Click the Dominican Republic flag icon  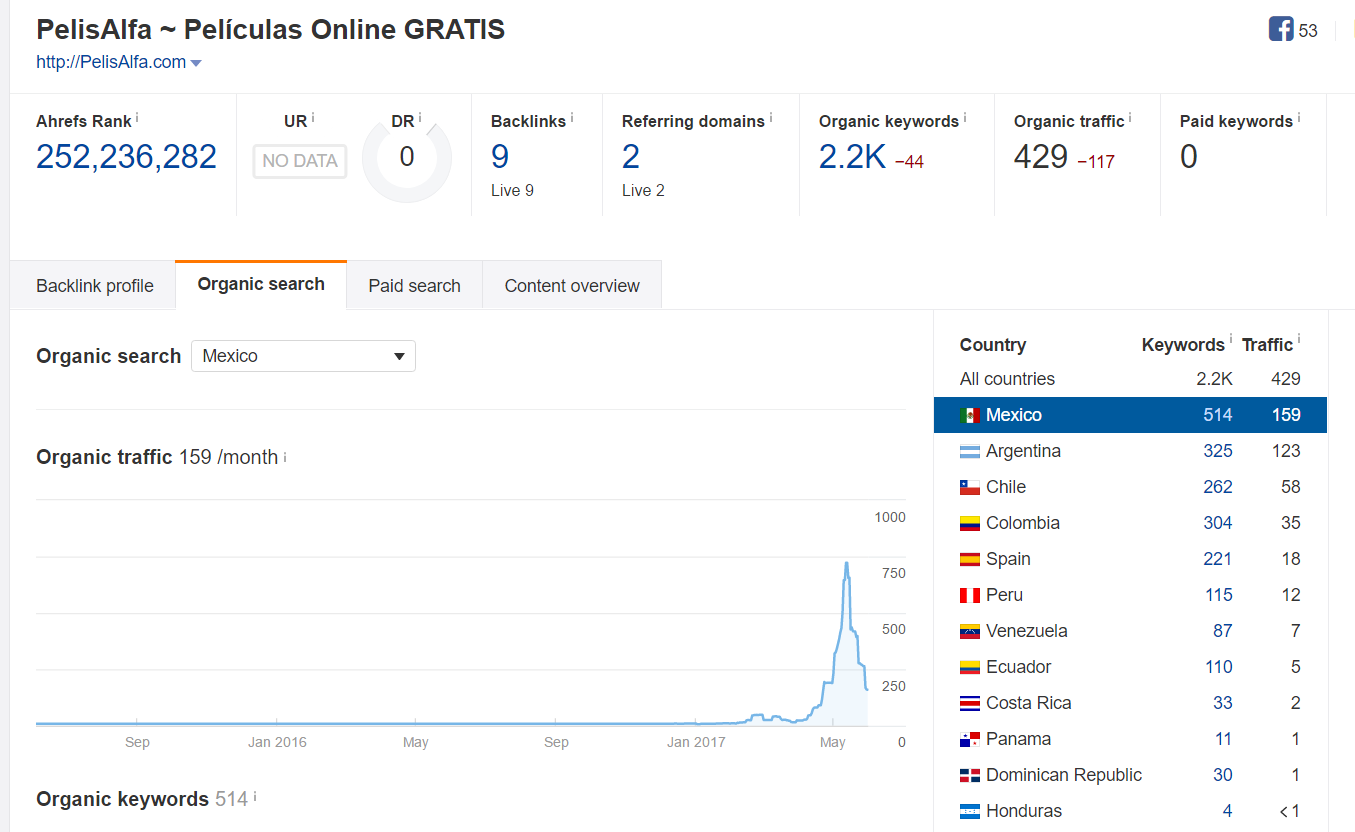[x=969, y=775]
